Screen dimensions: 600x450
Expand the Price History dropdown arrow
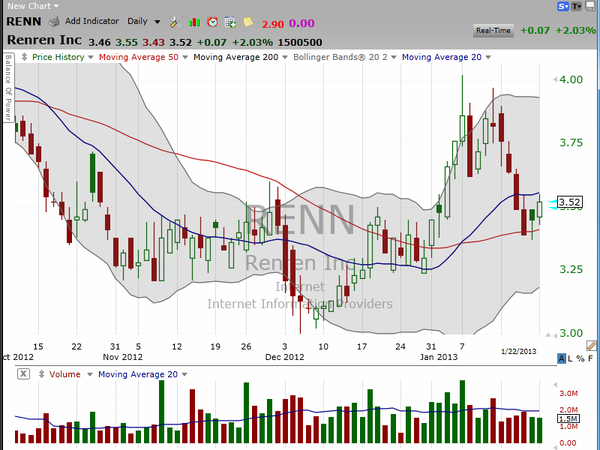[90, 57]
